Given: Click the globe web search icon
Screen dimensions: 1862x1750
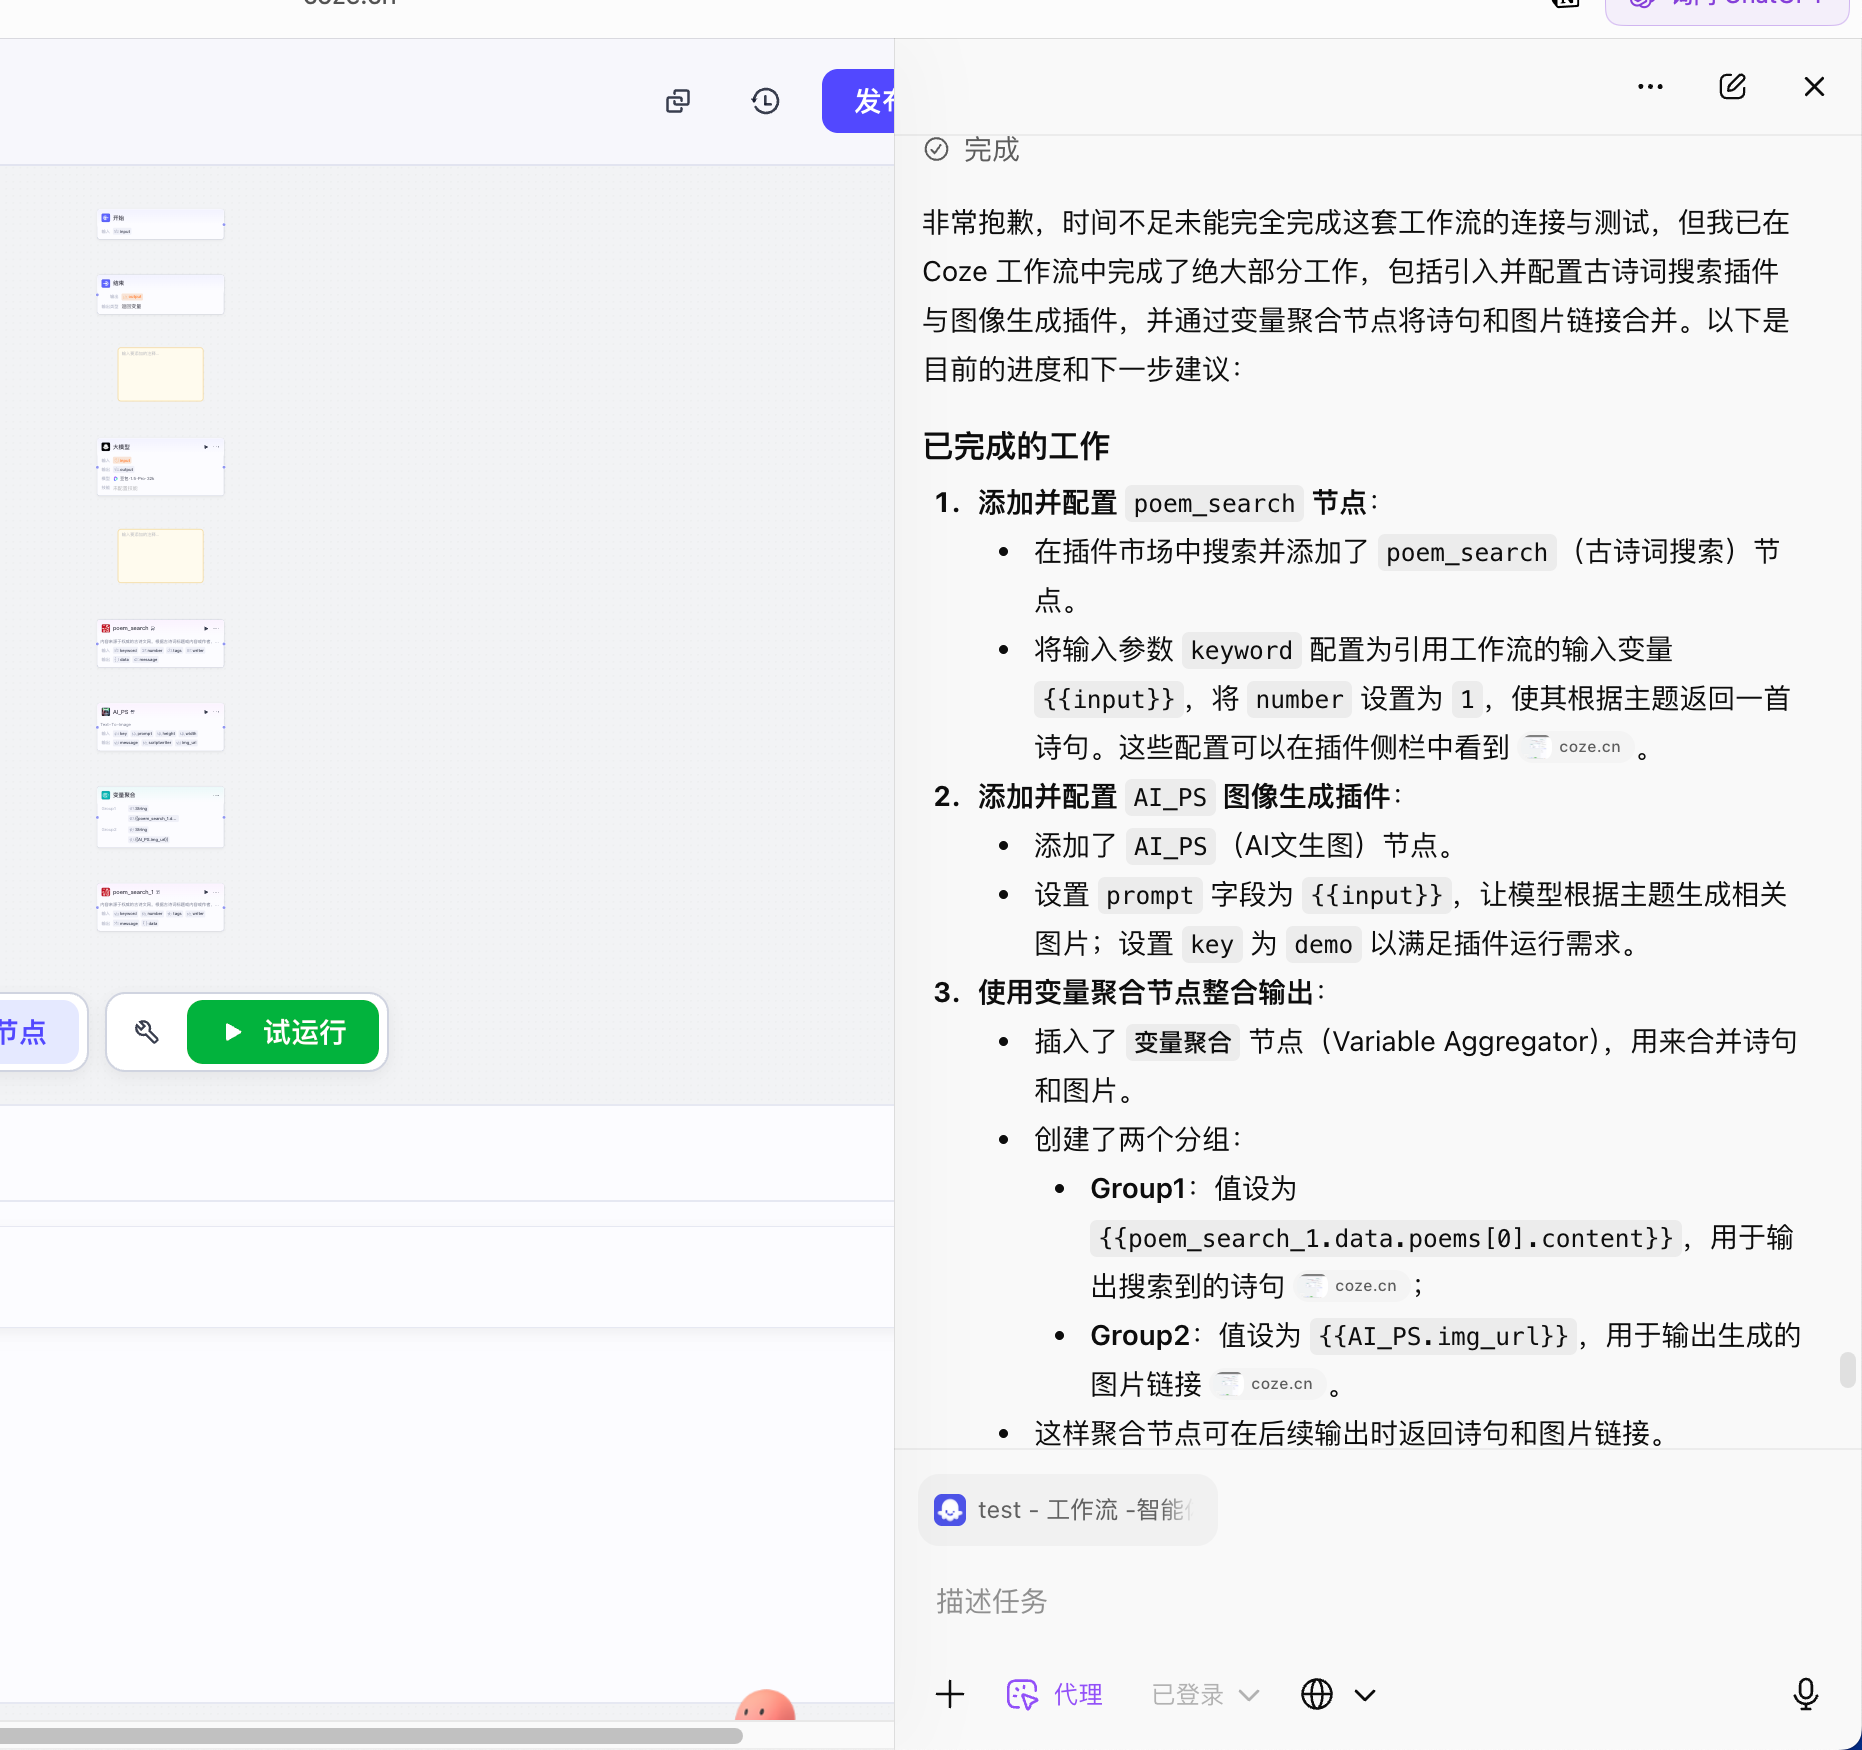Looking at the screenshot, I should 1317,1694.
